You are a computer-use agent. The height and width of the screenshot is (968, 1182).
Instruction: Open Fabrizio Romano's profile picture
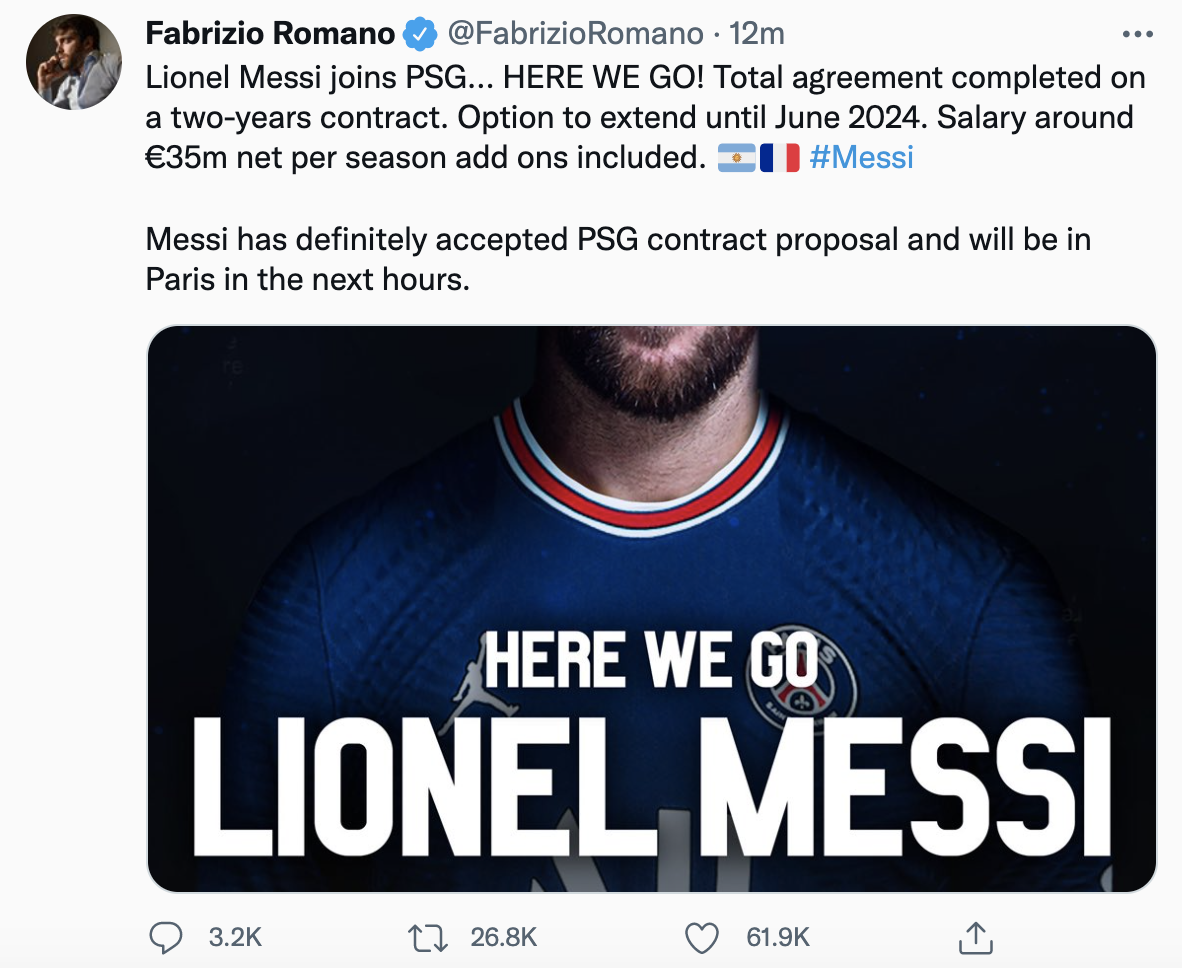click(74, 62)
